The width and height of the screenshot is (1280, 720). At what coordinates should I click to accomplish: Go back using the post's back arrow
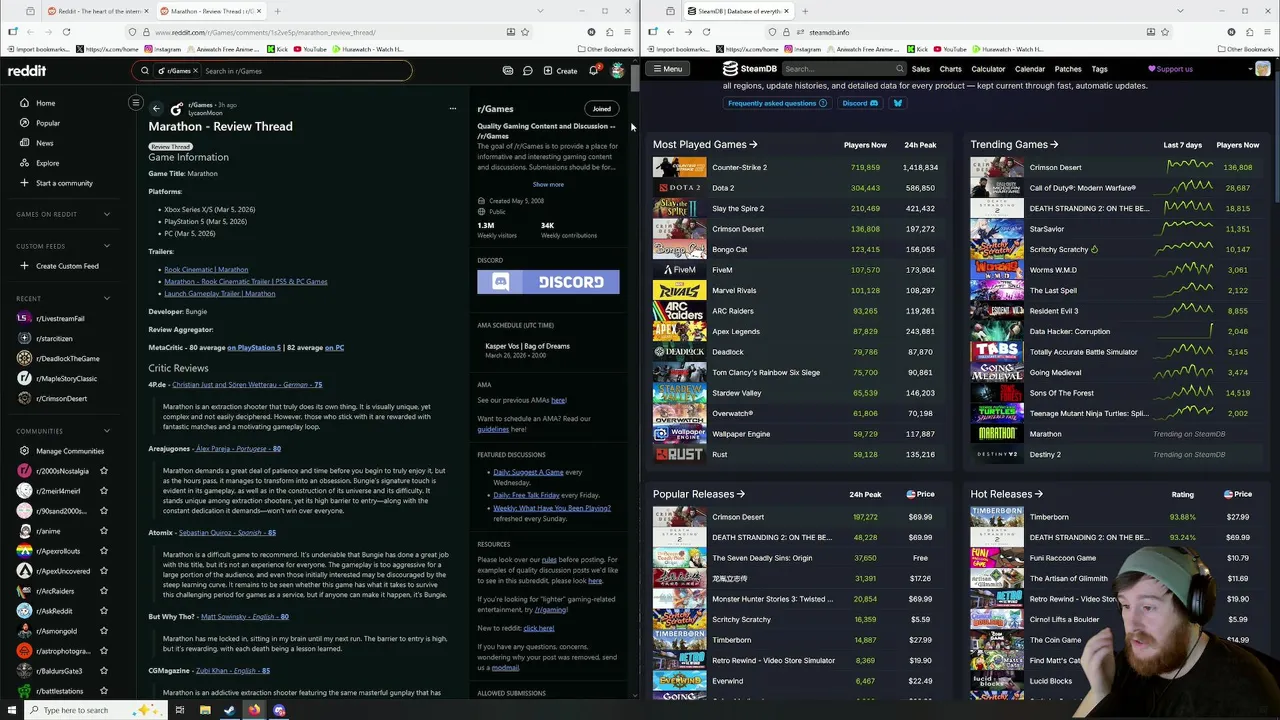[x=156, y=108]
